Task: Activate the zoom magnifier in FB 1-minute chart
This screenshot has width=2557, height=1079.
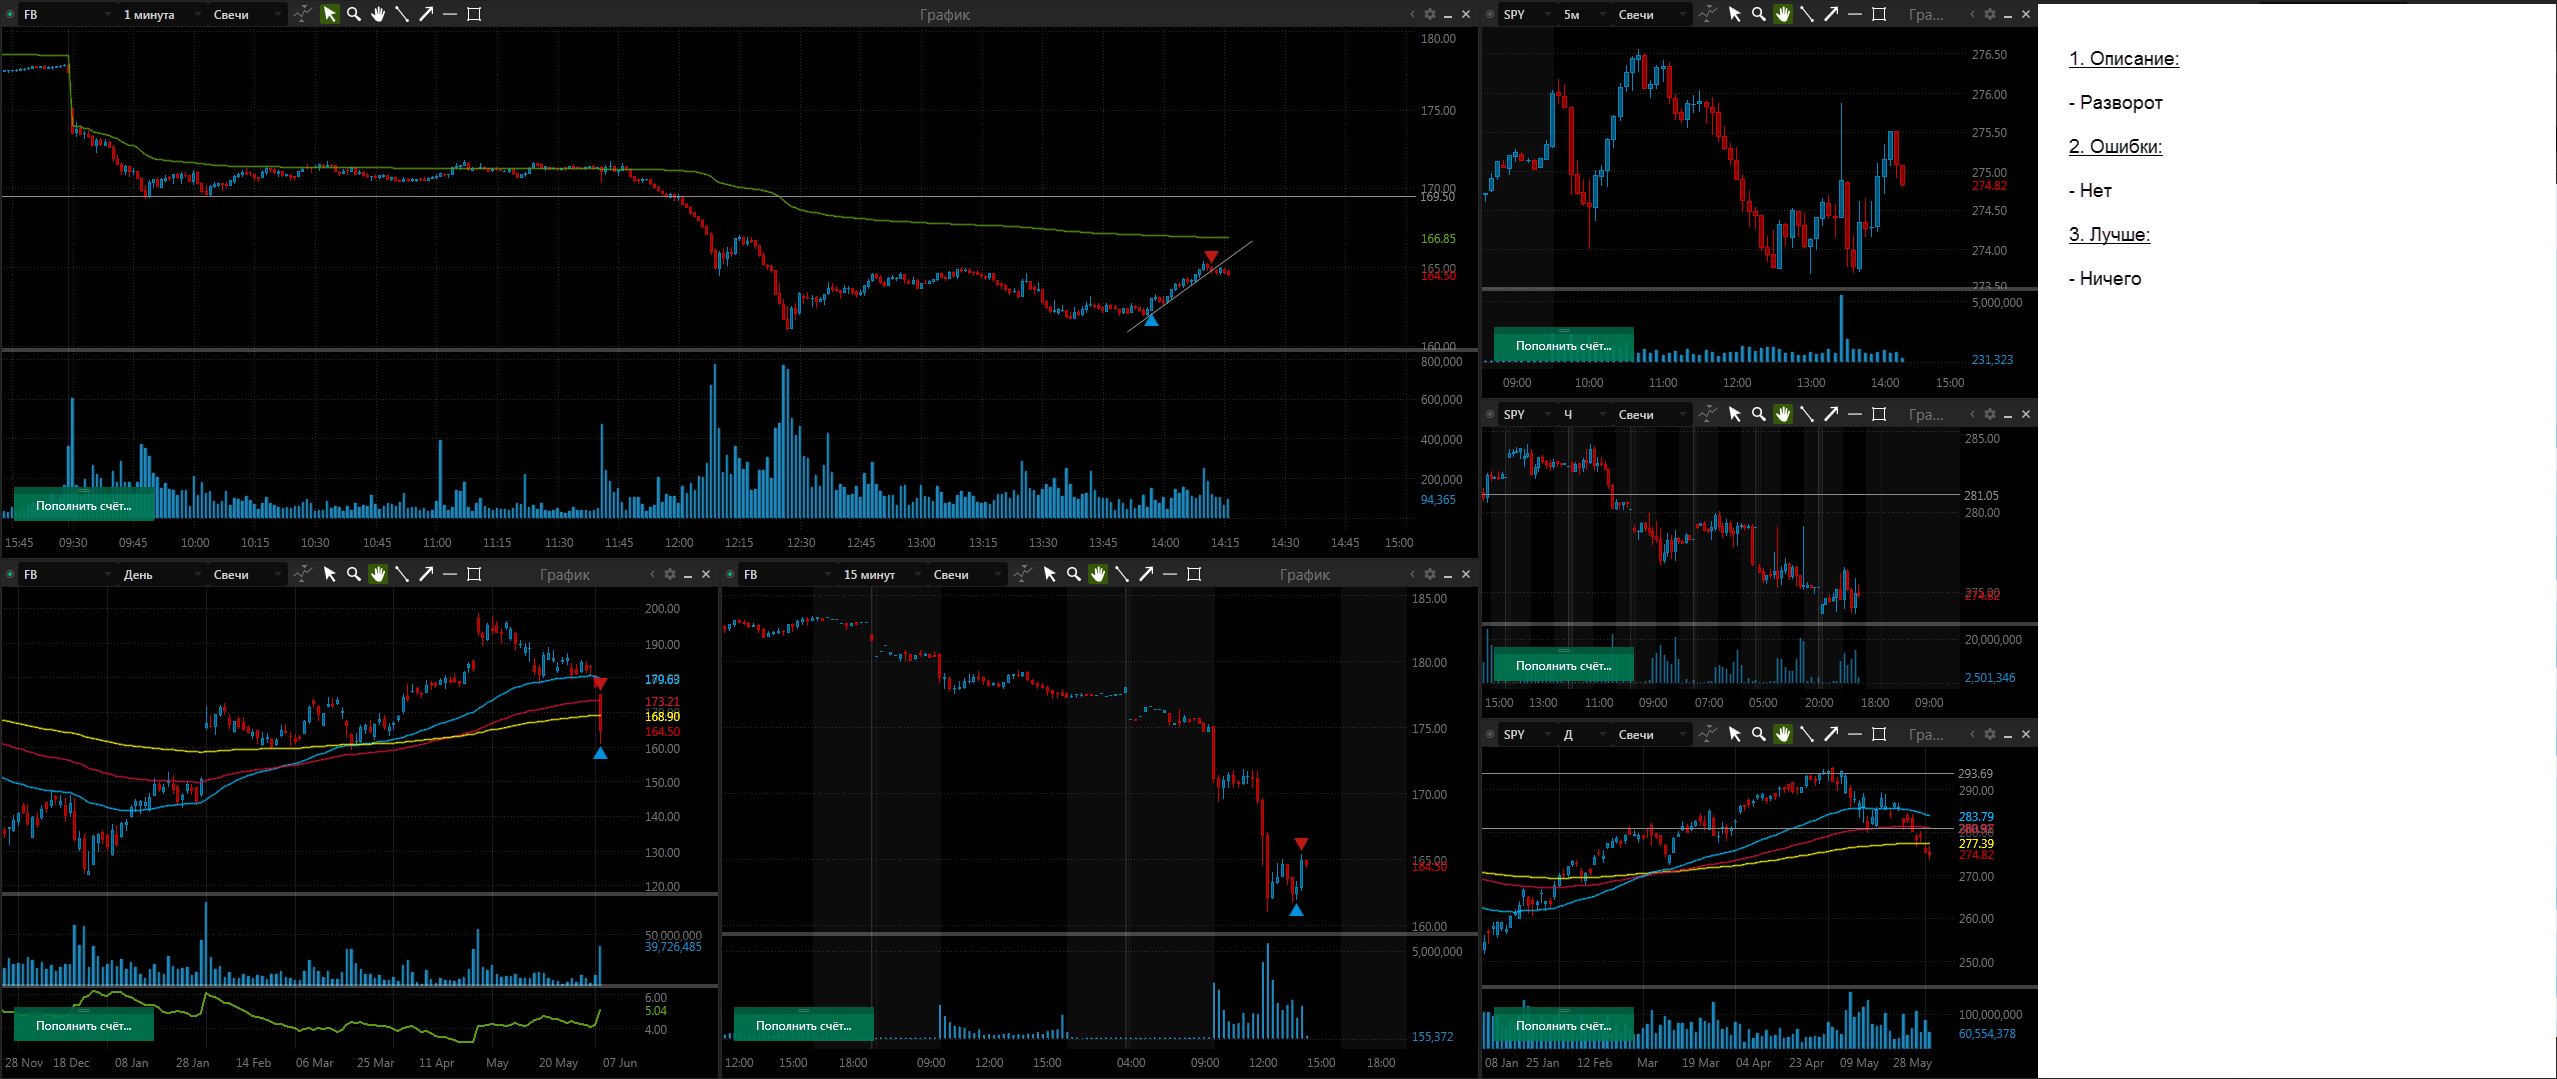Action: 353,14
